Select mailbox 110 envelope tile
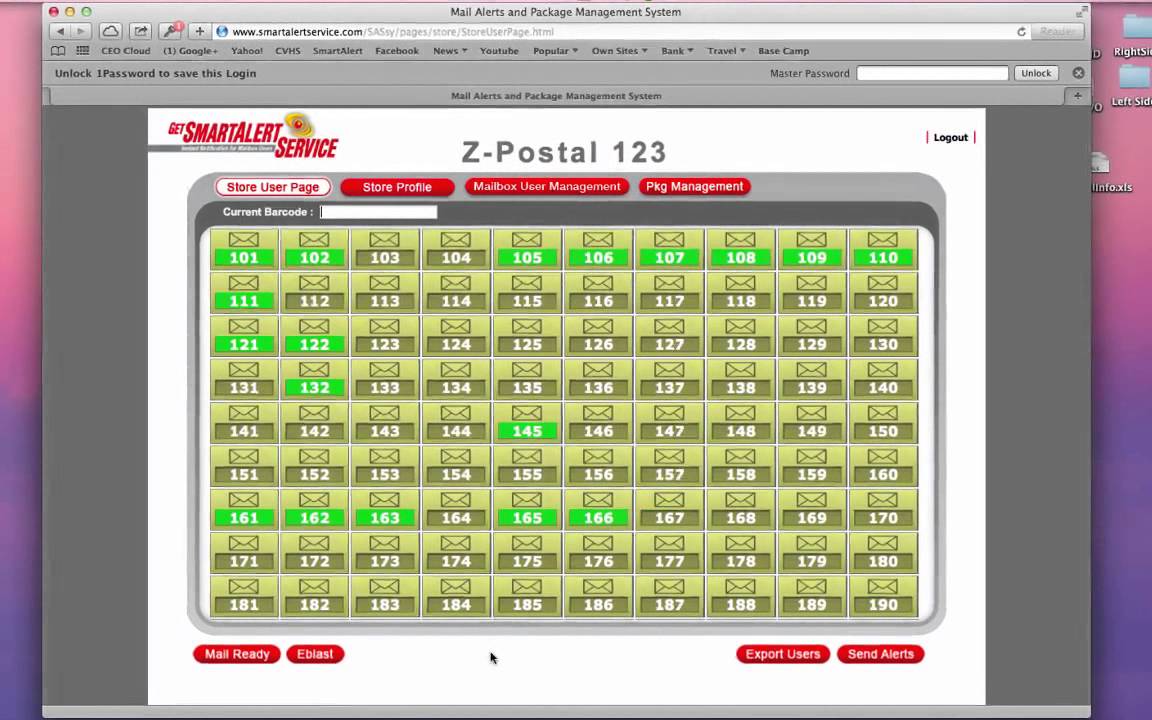The height and width of the screenshot is (720, 1152). click(x=883, y=249)
